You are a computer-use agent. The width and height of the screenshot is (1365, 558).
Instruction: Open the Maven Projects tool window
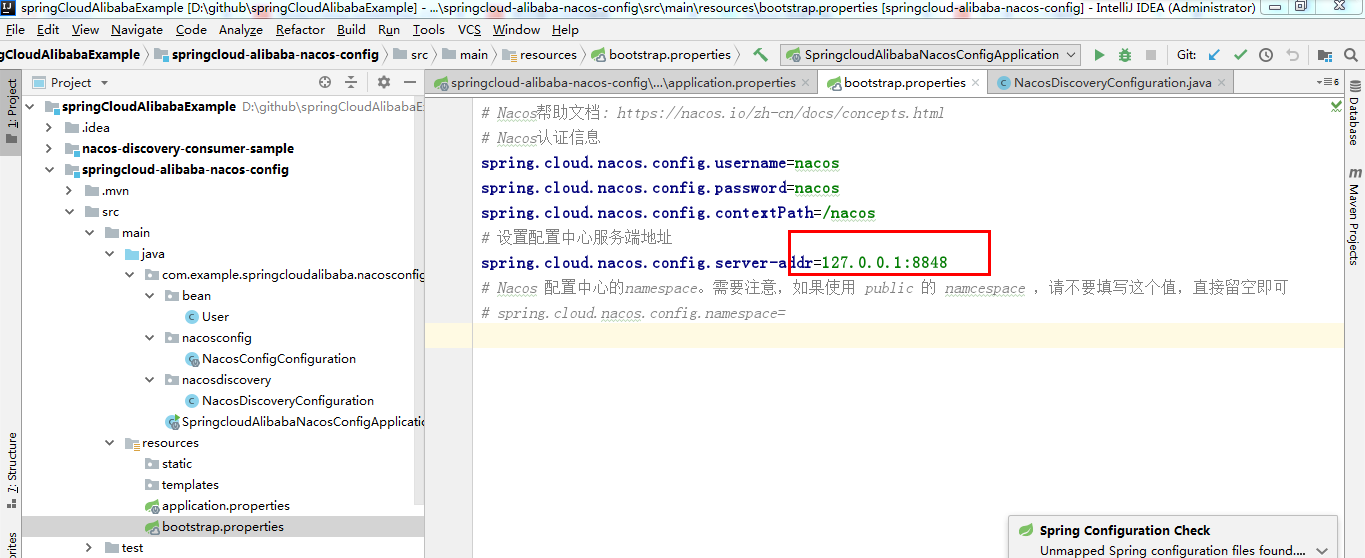tap(1354, 216)
